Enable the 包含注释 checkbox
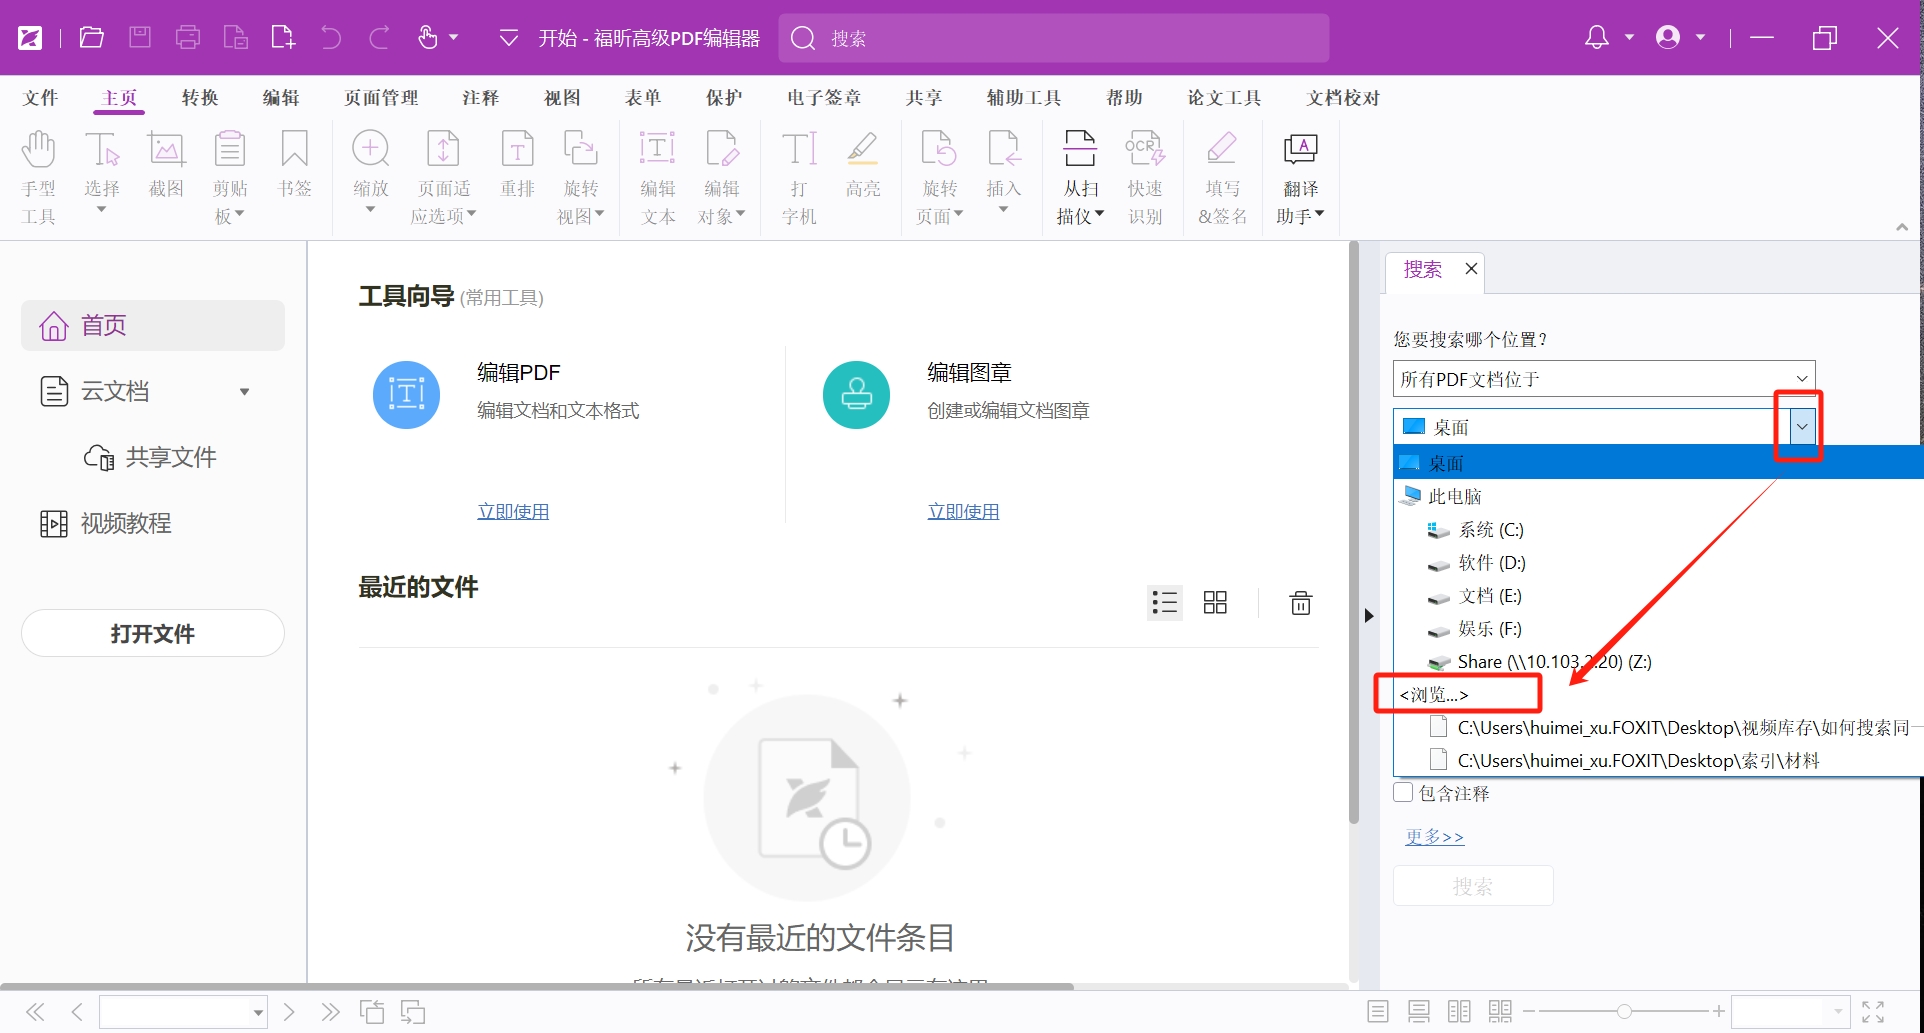1924x1033 pixels. (x=1403, y=792)
